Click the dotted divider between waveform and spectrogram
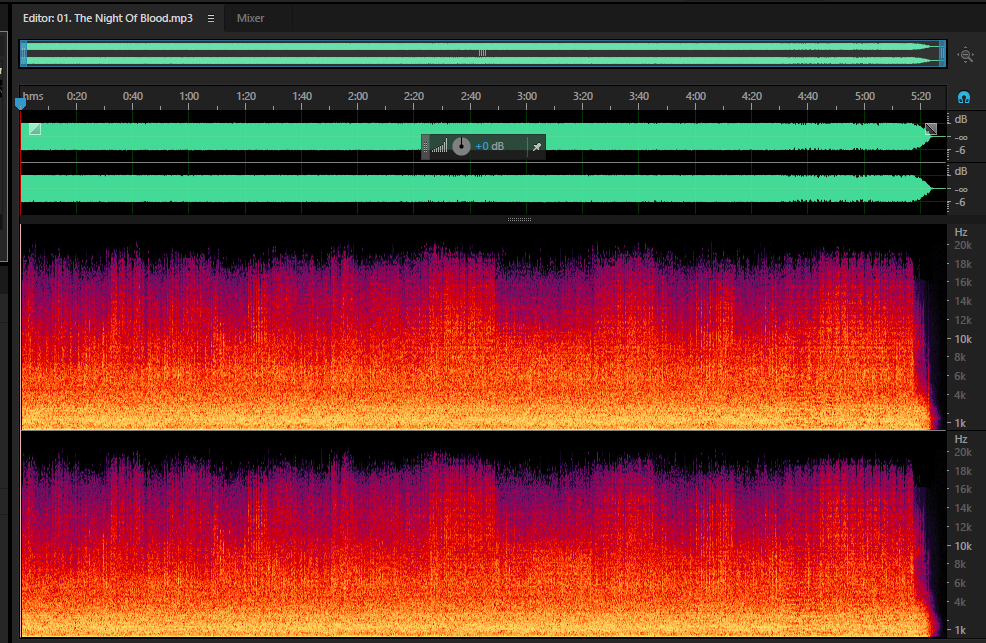Screen dimensions: 986x643 (x=519, y=219)
